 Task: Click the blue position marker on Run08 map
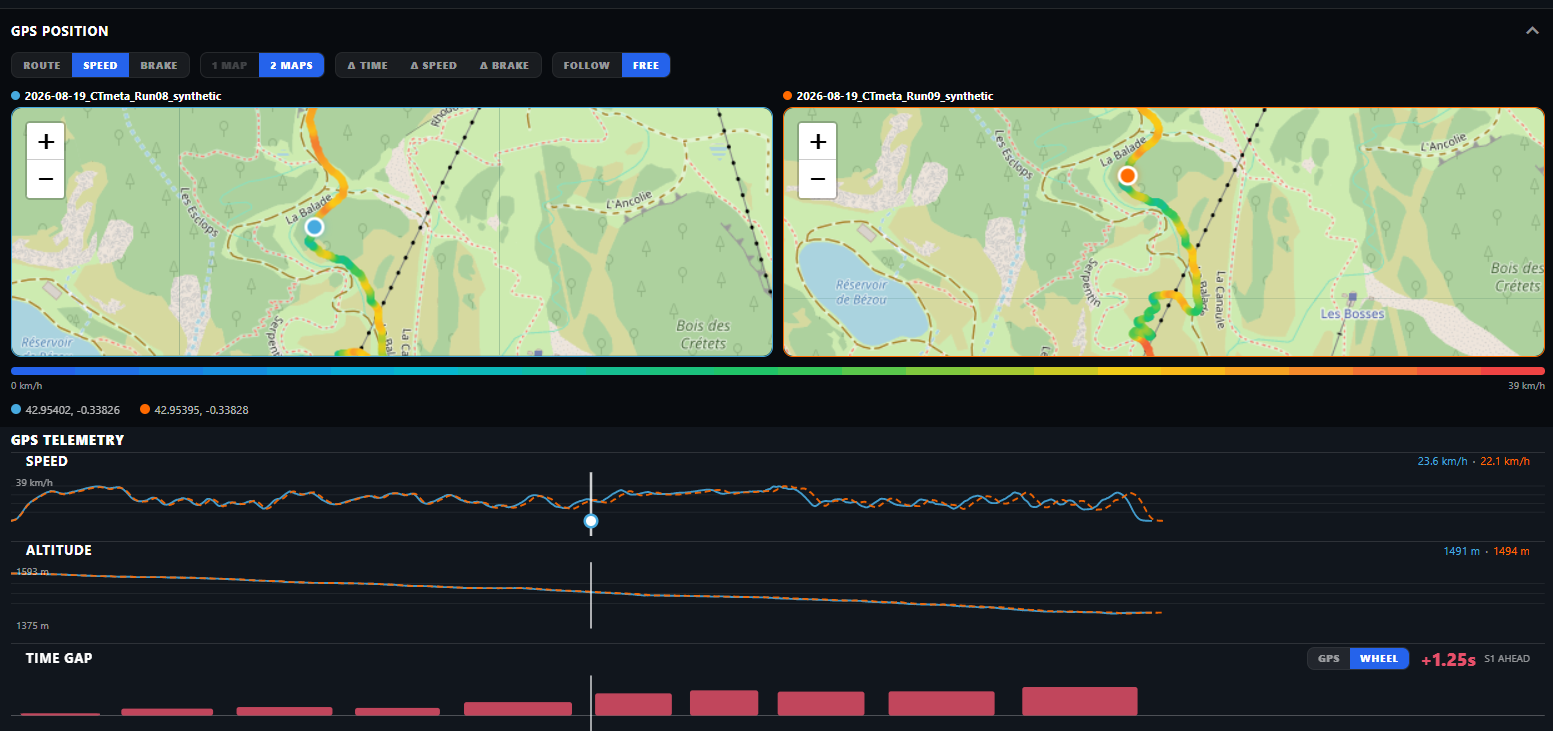(315, 227)
